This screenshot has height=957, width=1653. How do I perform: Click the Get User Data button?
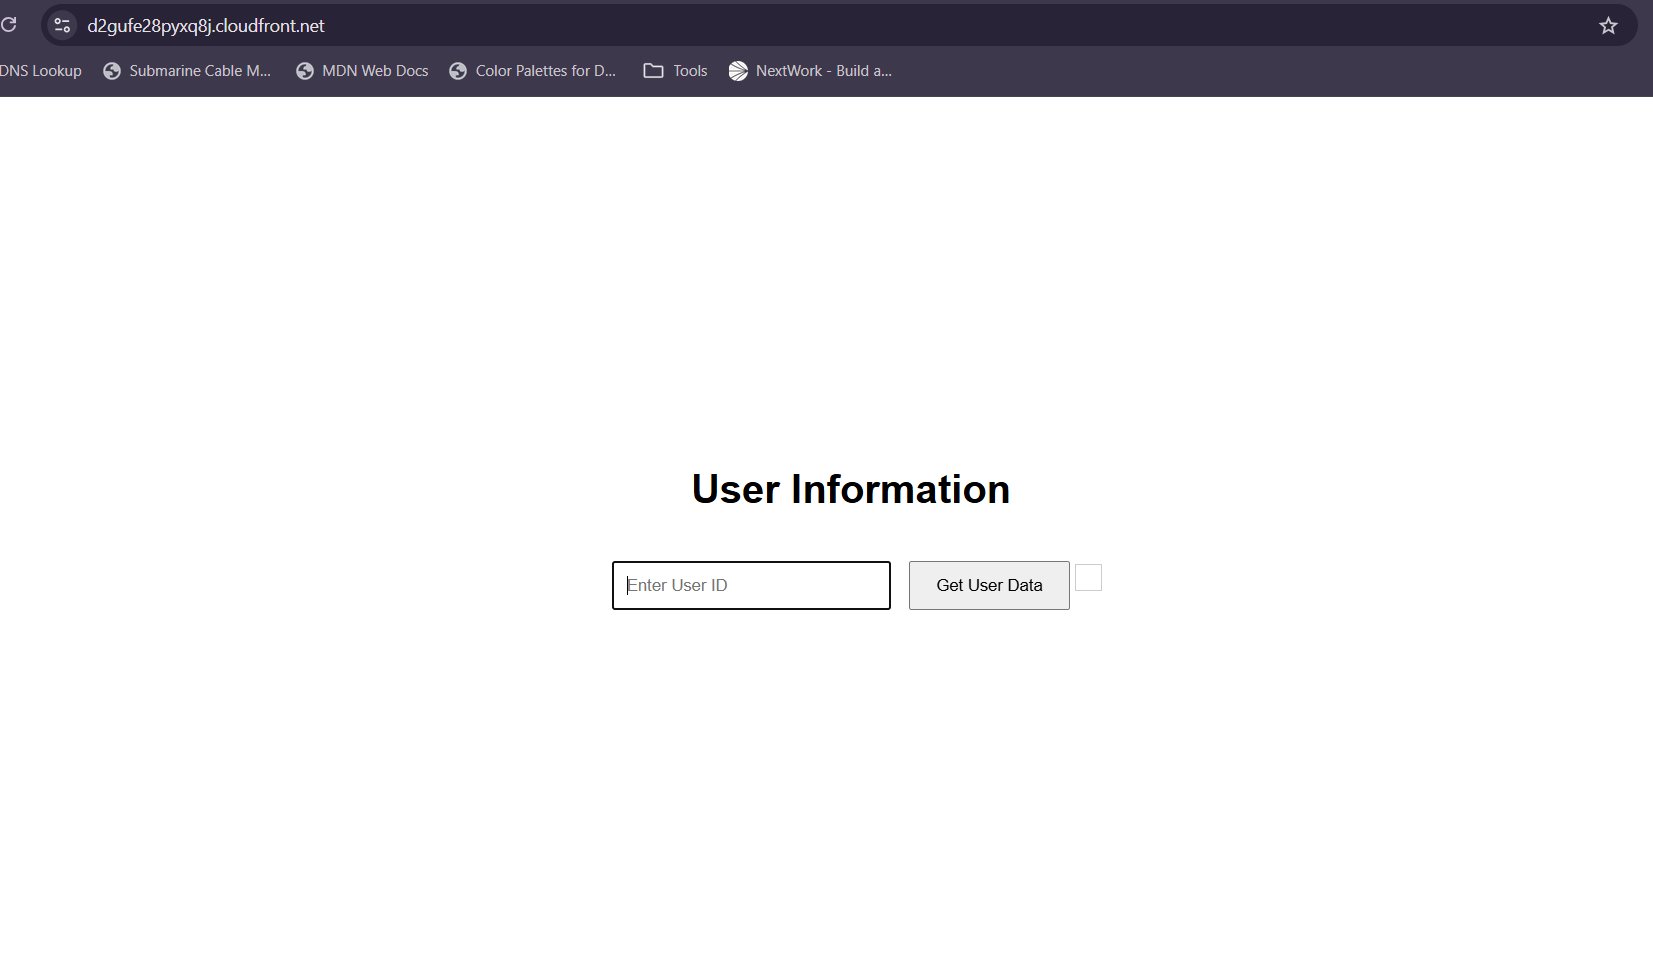point(989,585)
